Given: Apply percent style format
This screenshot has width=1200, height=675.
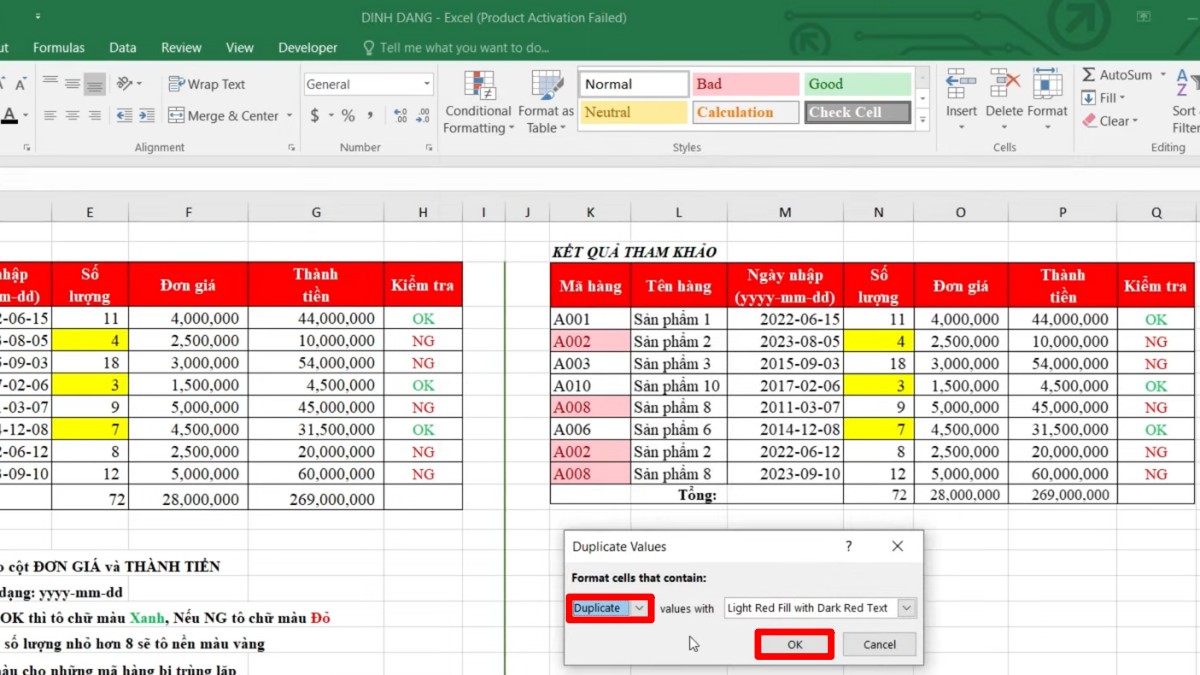Looking at the screenshot, I should (x=348, y=116).
